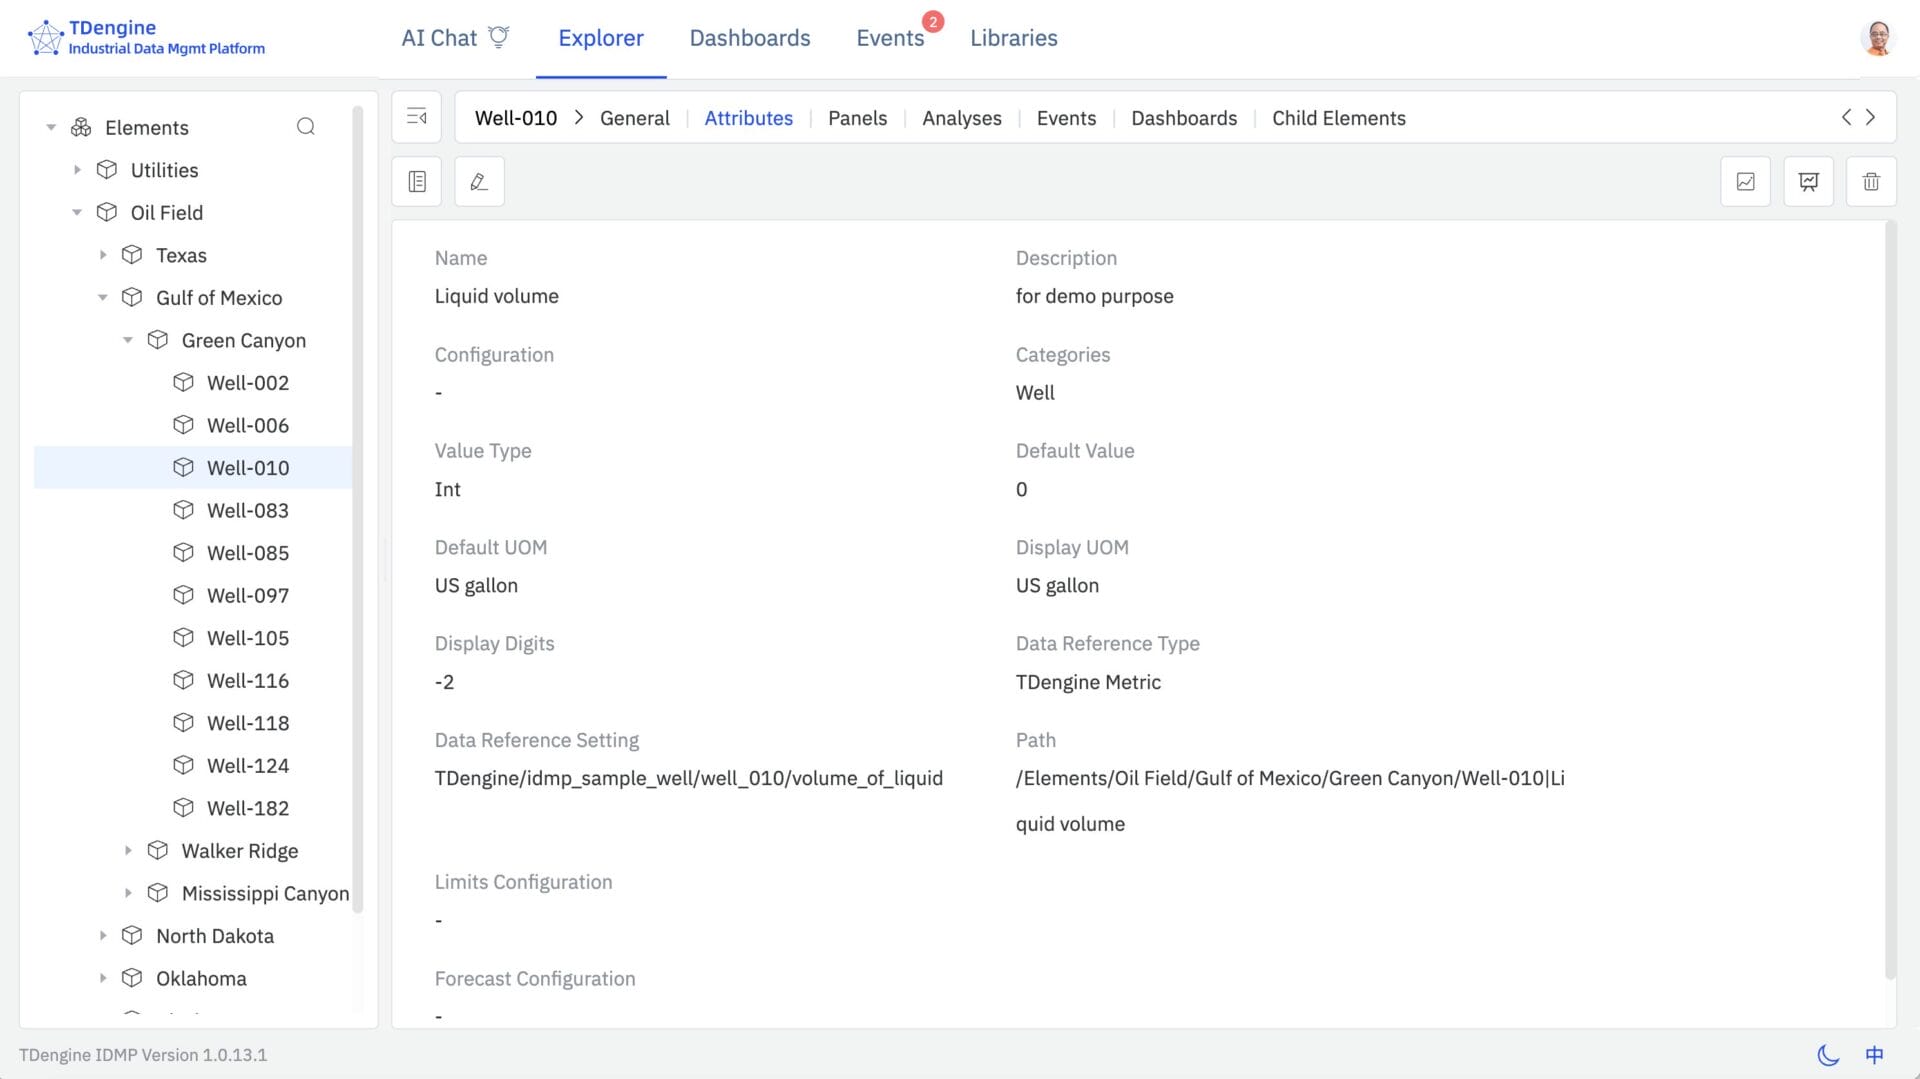Open Events with notification badge

889,38
